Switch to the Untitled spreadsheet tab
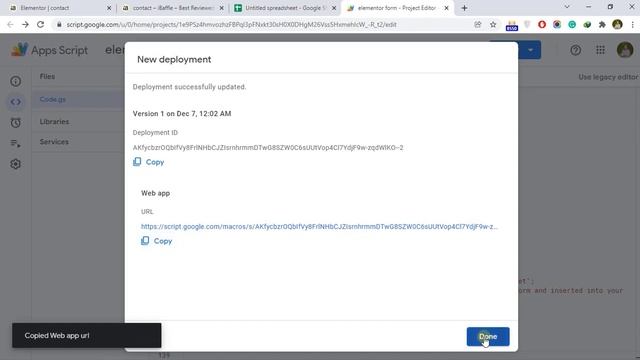 tap(284, 8)
